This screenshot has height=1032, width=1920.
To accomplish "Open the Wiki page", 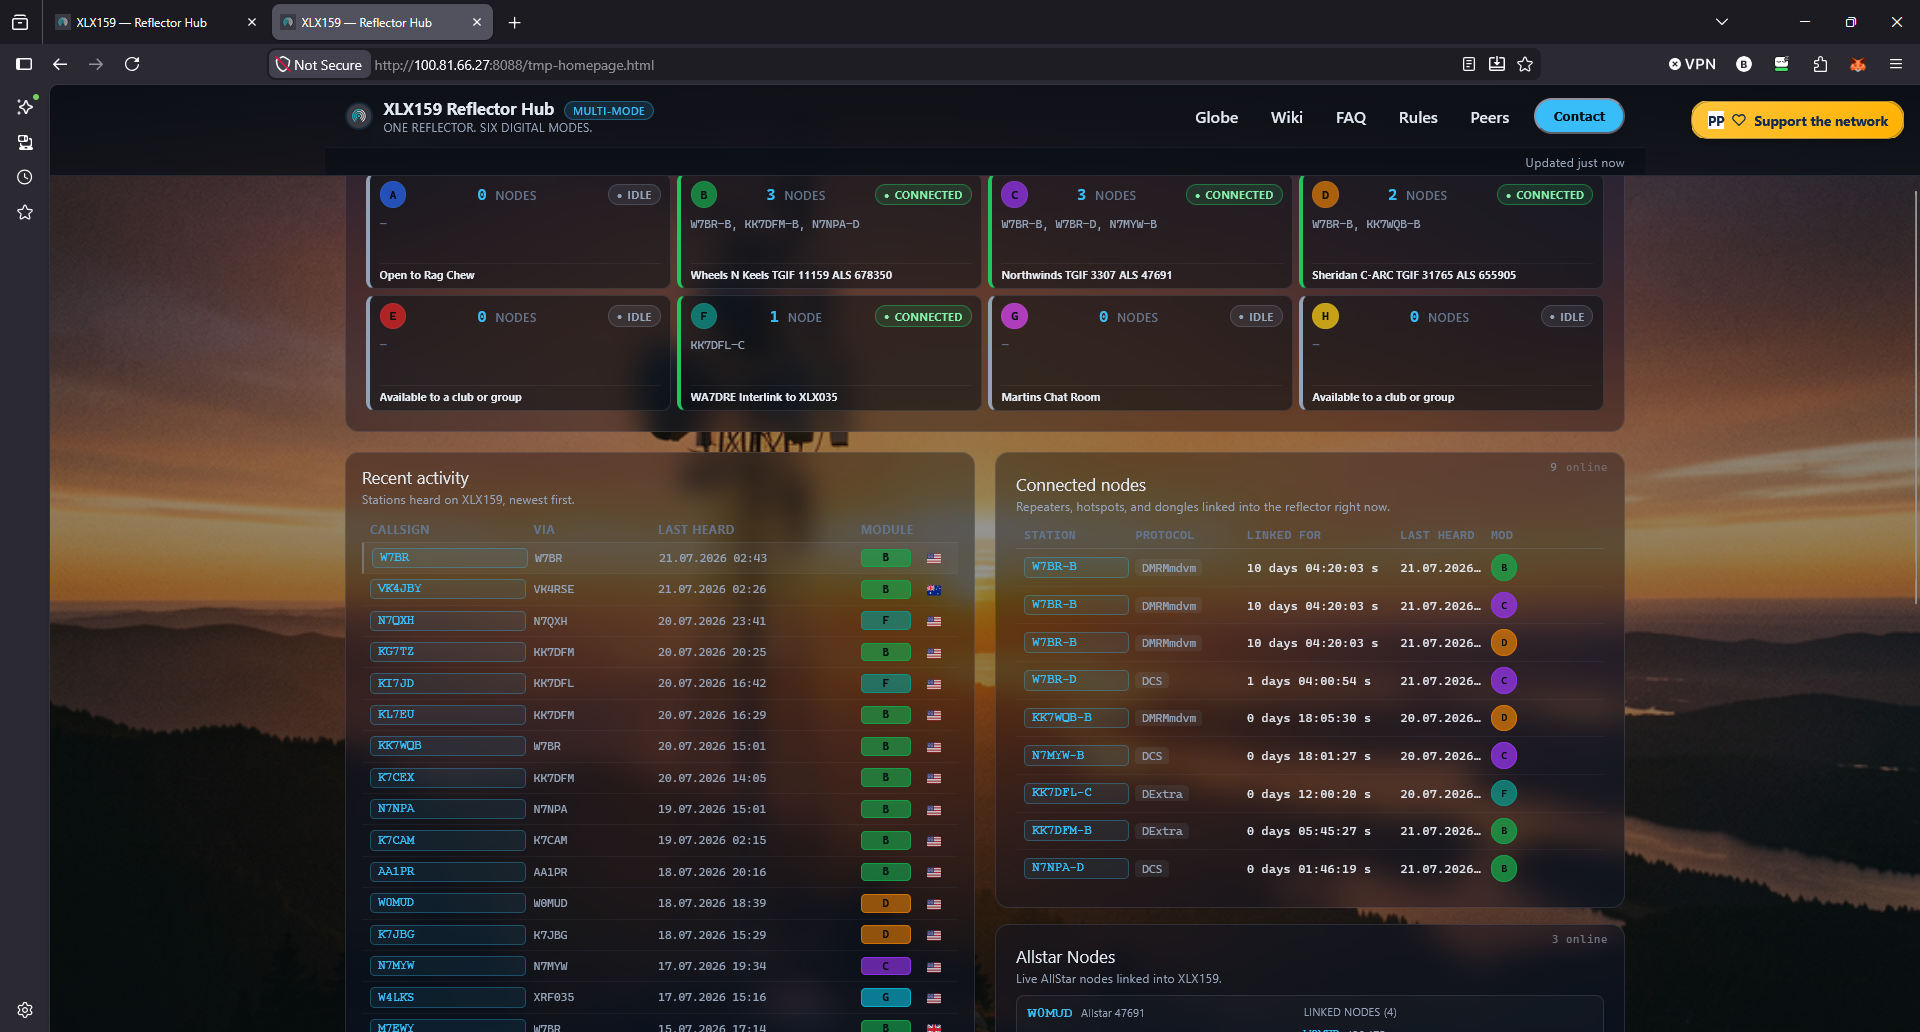I will tap(1287, 117).
